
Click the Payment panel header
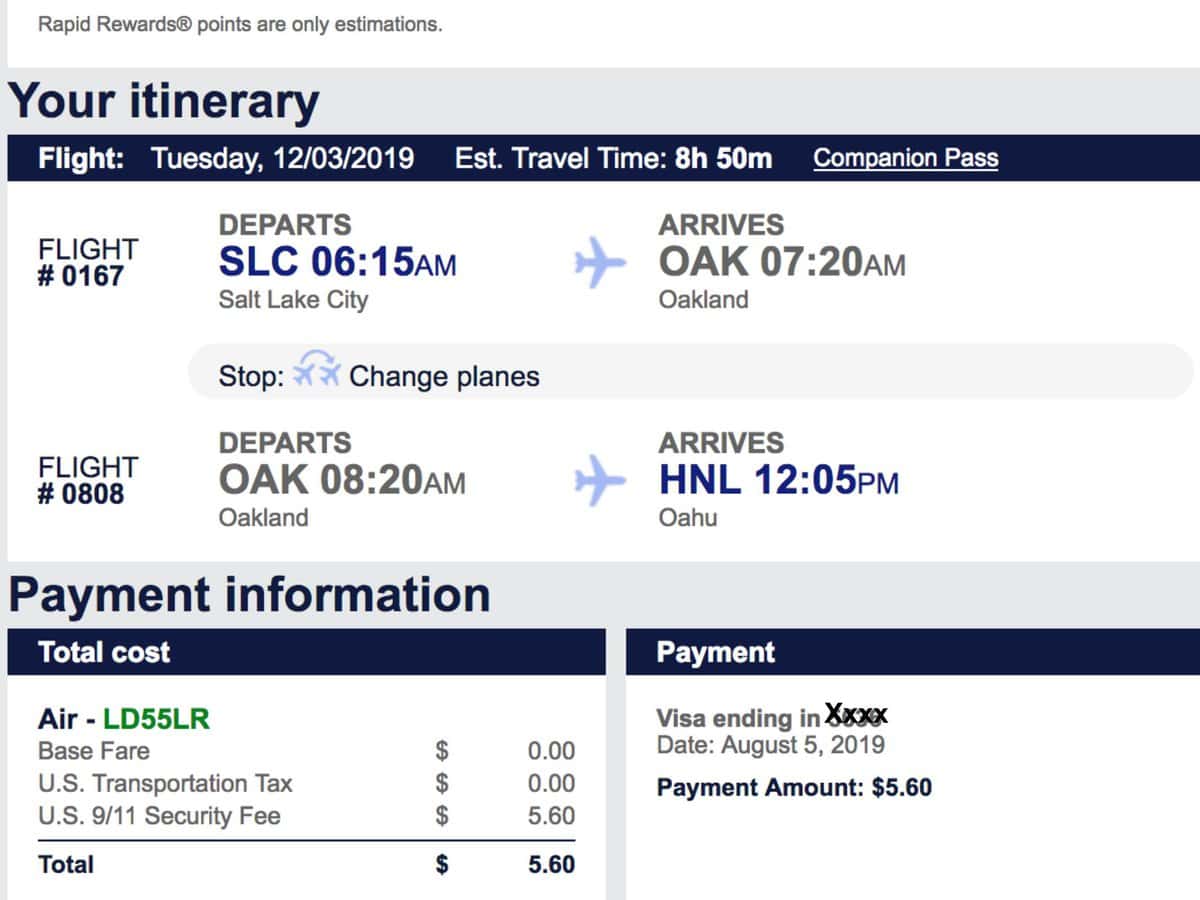913,652
